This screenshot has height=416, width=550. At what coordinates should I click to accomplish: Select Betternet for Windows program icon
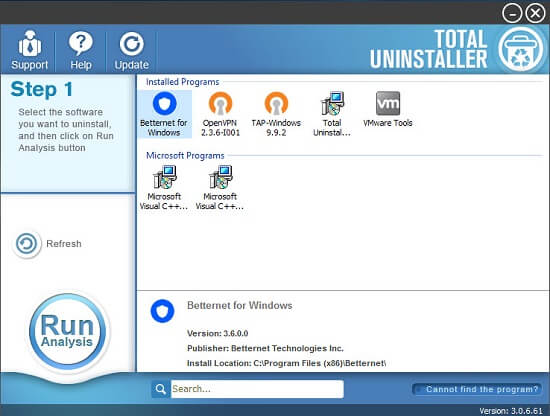(x=164, y=114)
